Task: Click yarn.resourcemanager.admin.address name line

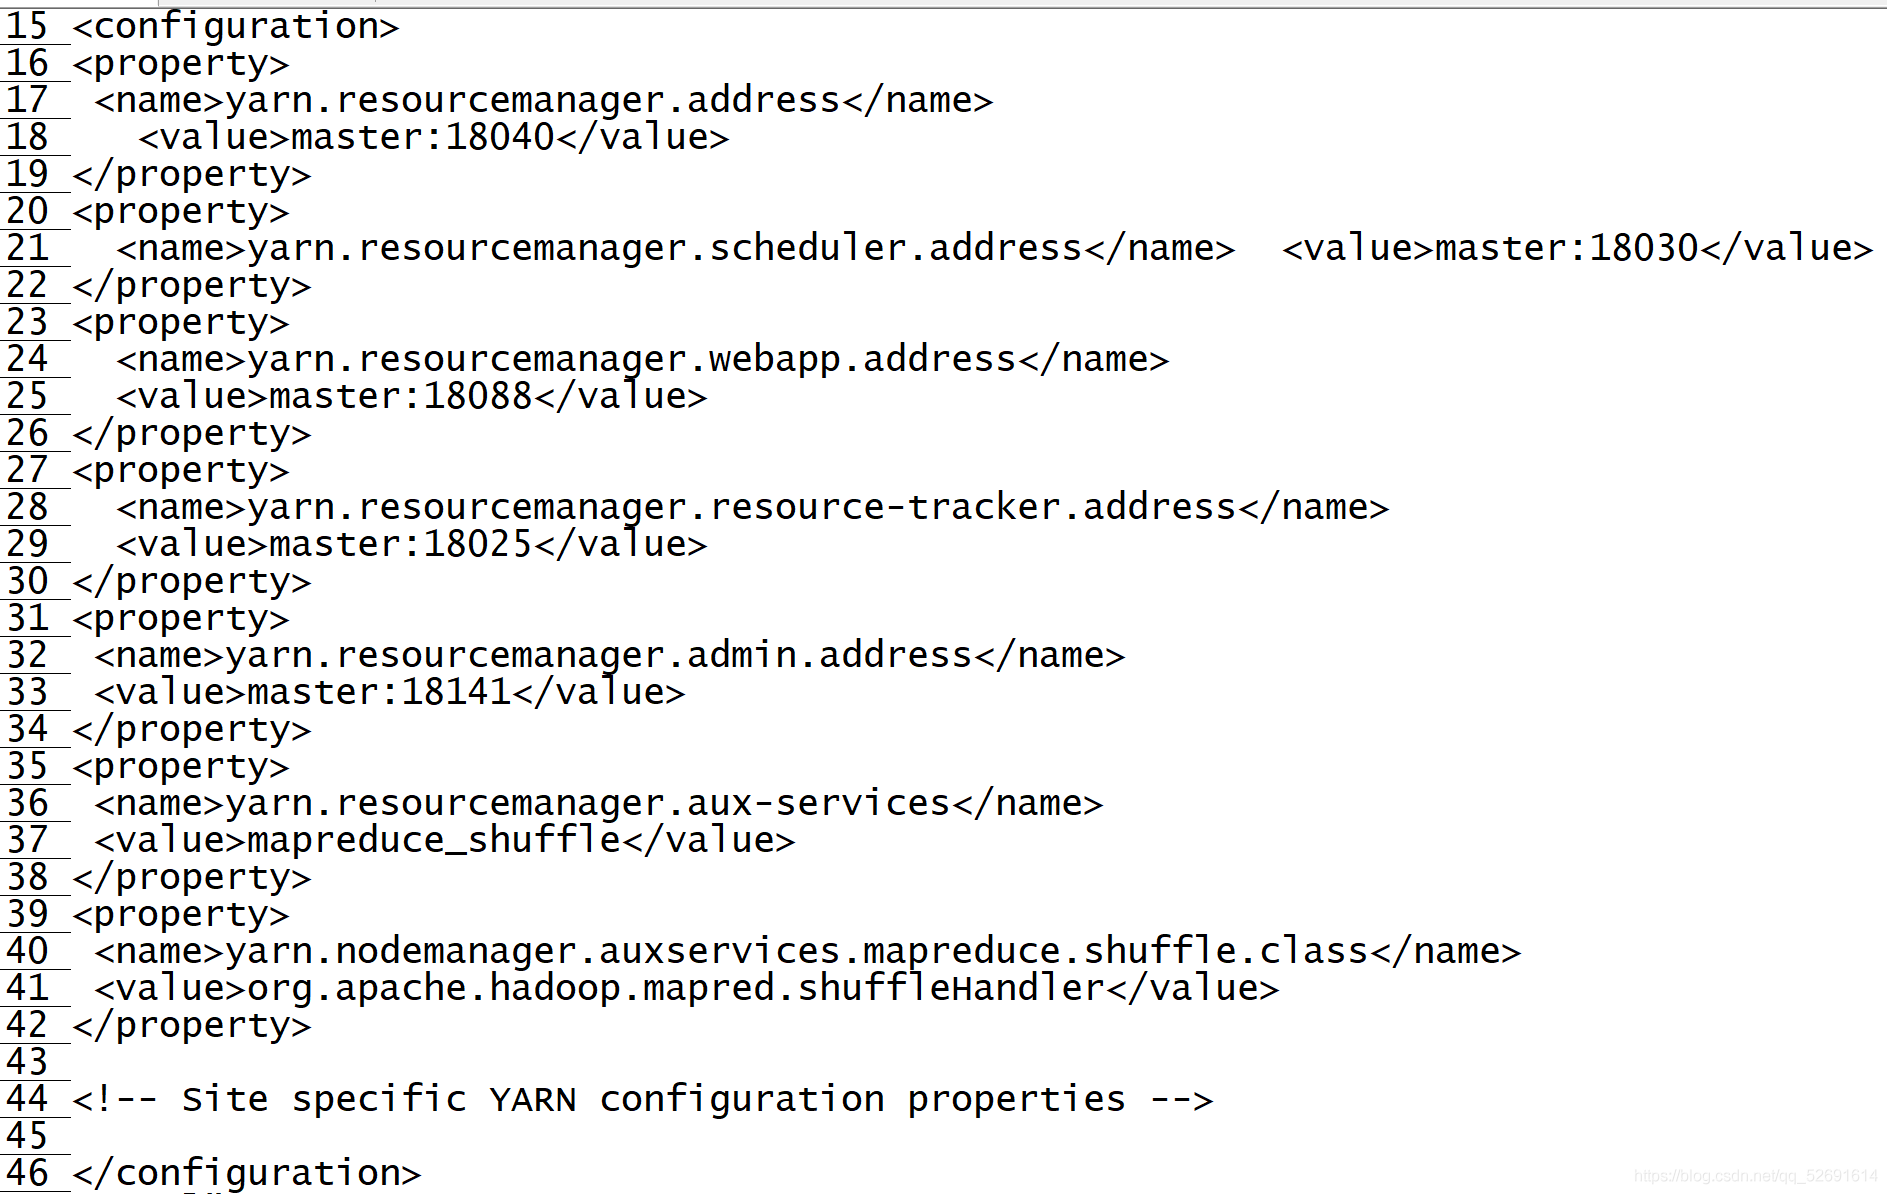Action: pos(610,655)
